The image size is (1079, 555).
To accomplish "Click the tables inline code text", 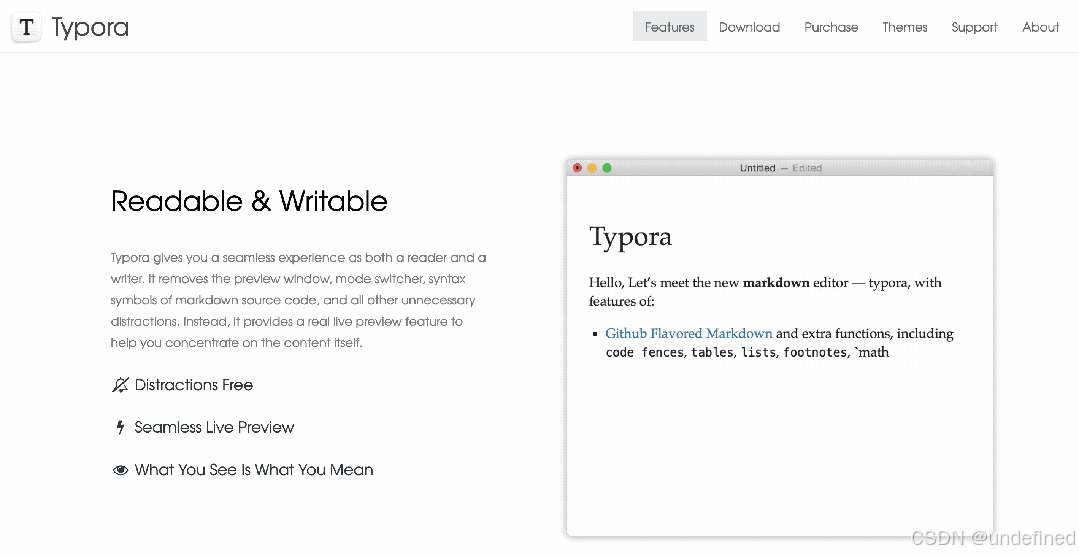I will (712, 353).
